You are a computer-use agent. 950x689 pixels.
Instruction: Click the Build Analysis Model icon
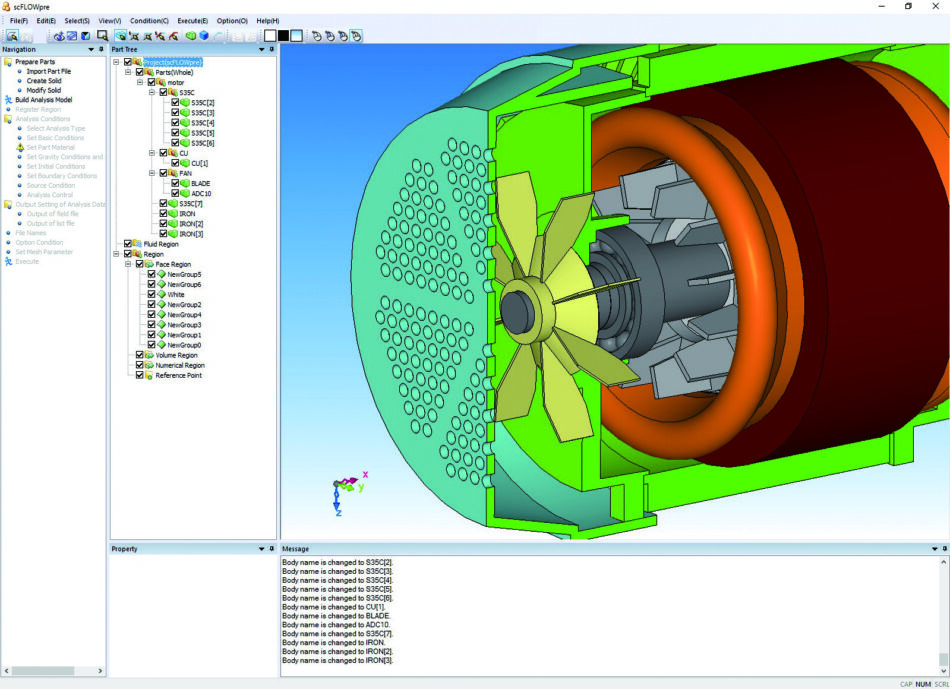tap(8, 99)
